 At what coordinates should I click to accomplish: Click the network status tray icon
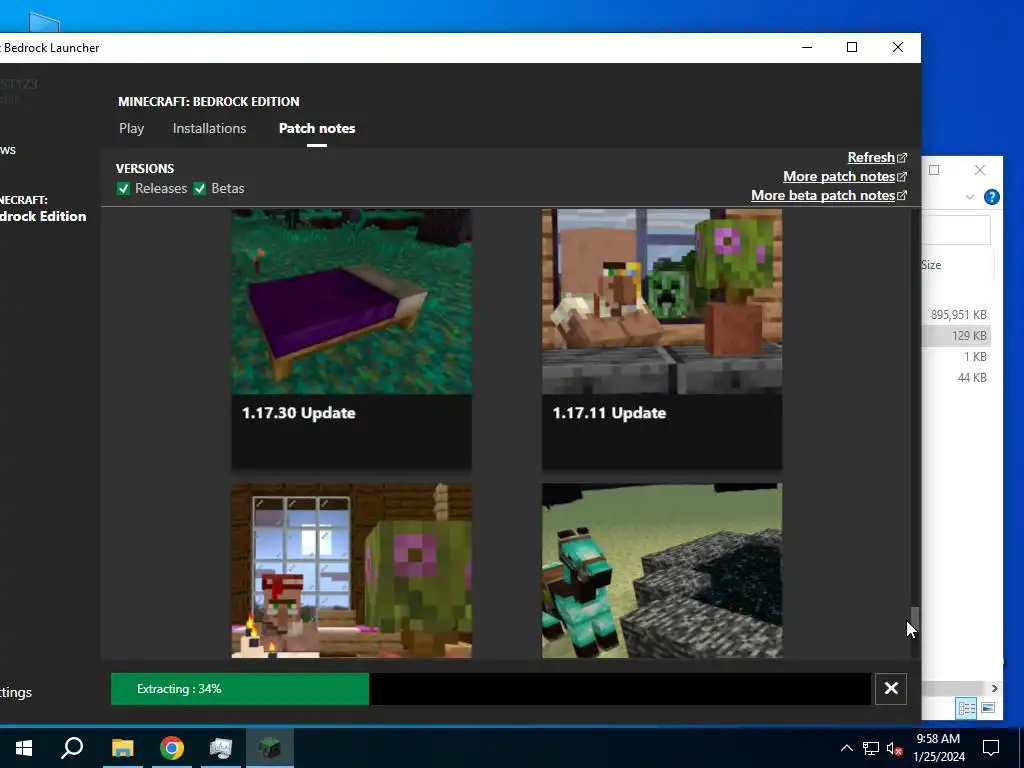point(871,748)
